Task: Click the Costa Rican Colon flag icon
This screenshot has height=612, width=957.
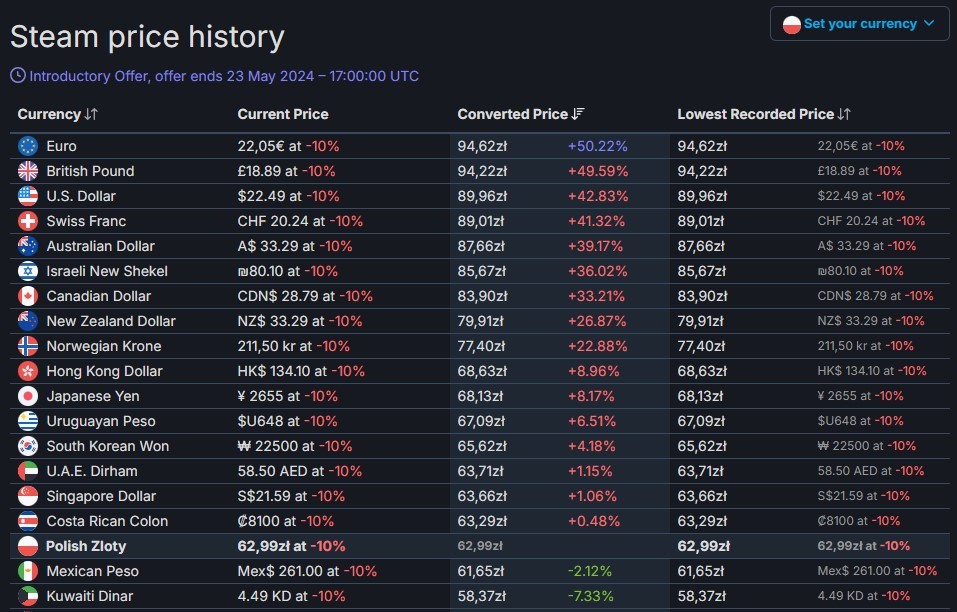Action: [27, 521]
